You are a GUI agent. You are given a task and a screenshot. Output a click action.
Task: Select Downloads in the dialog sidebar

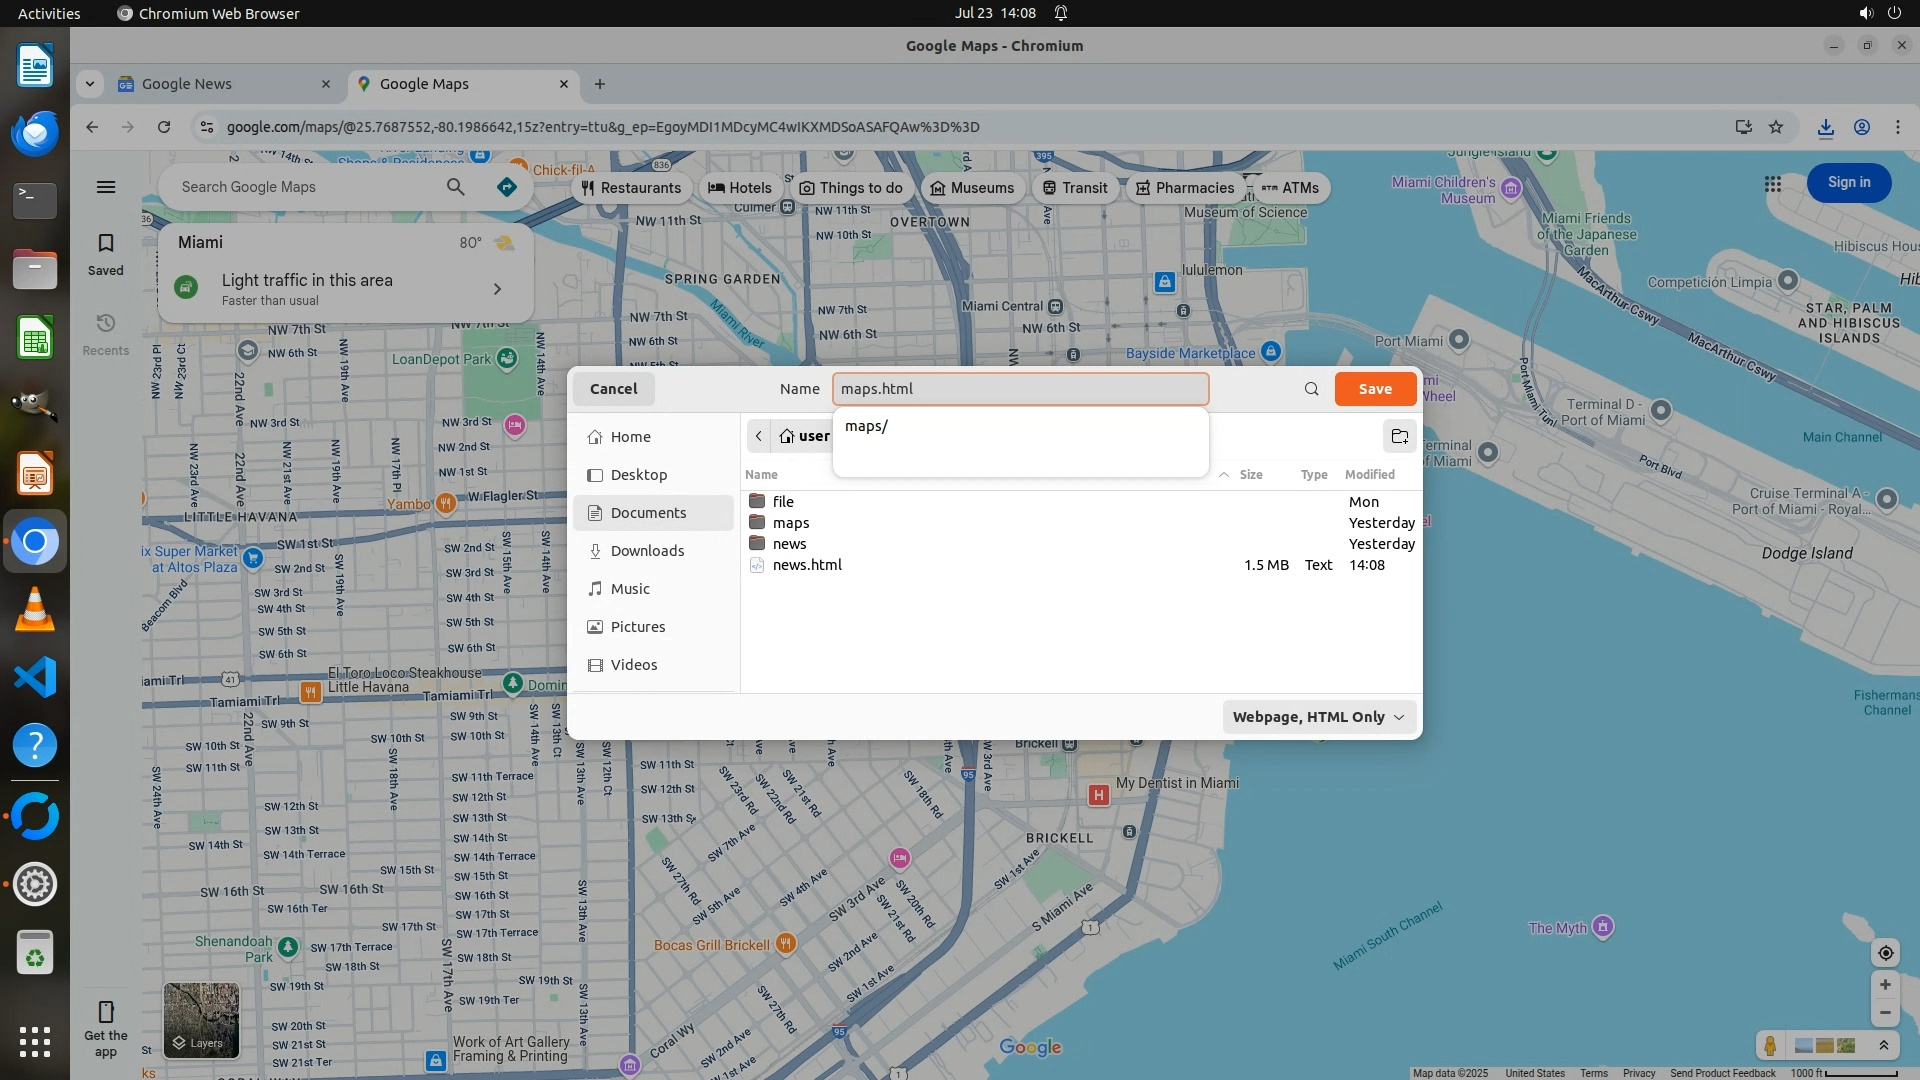pos(647,551)
